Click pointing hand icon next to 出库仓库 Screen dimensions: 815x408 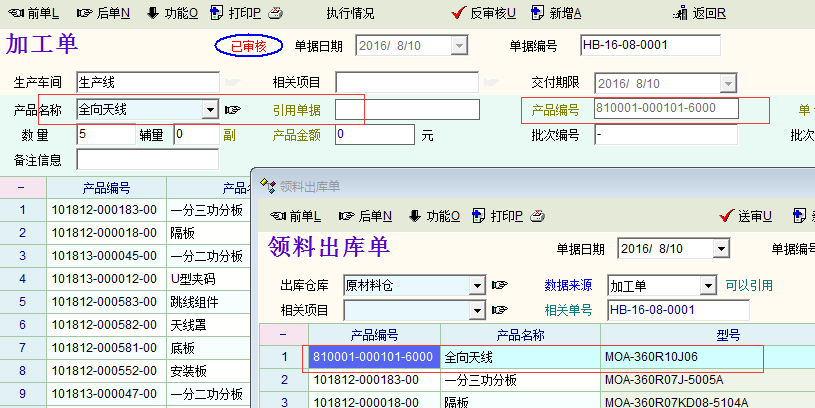click(500, 286)
